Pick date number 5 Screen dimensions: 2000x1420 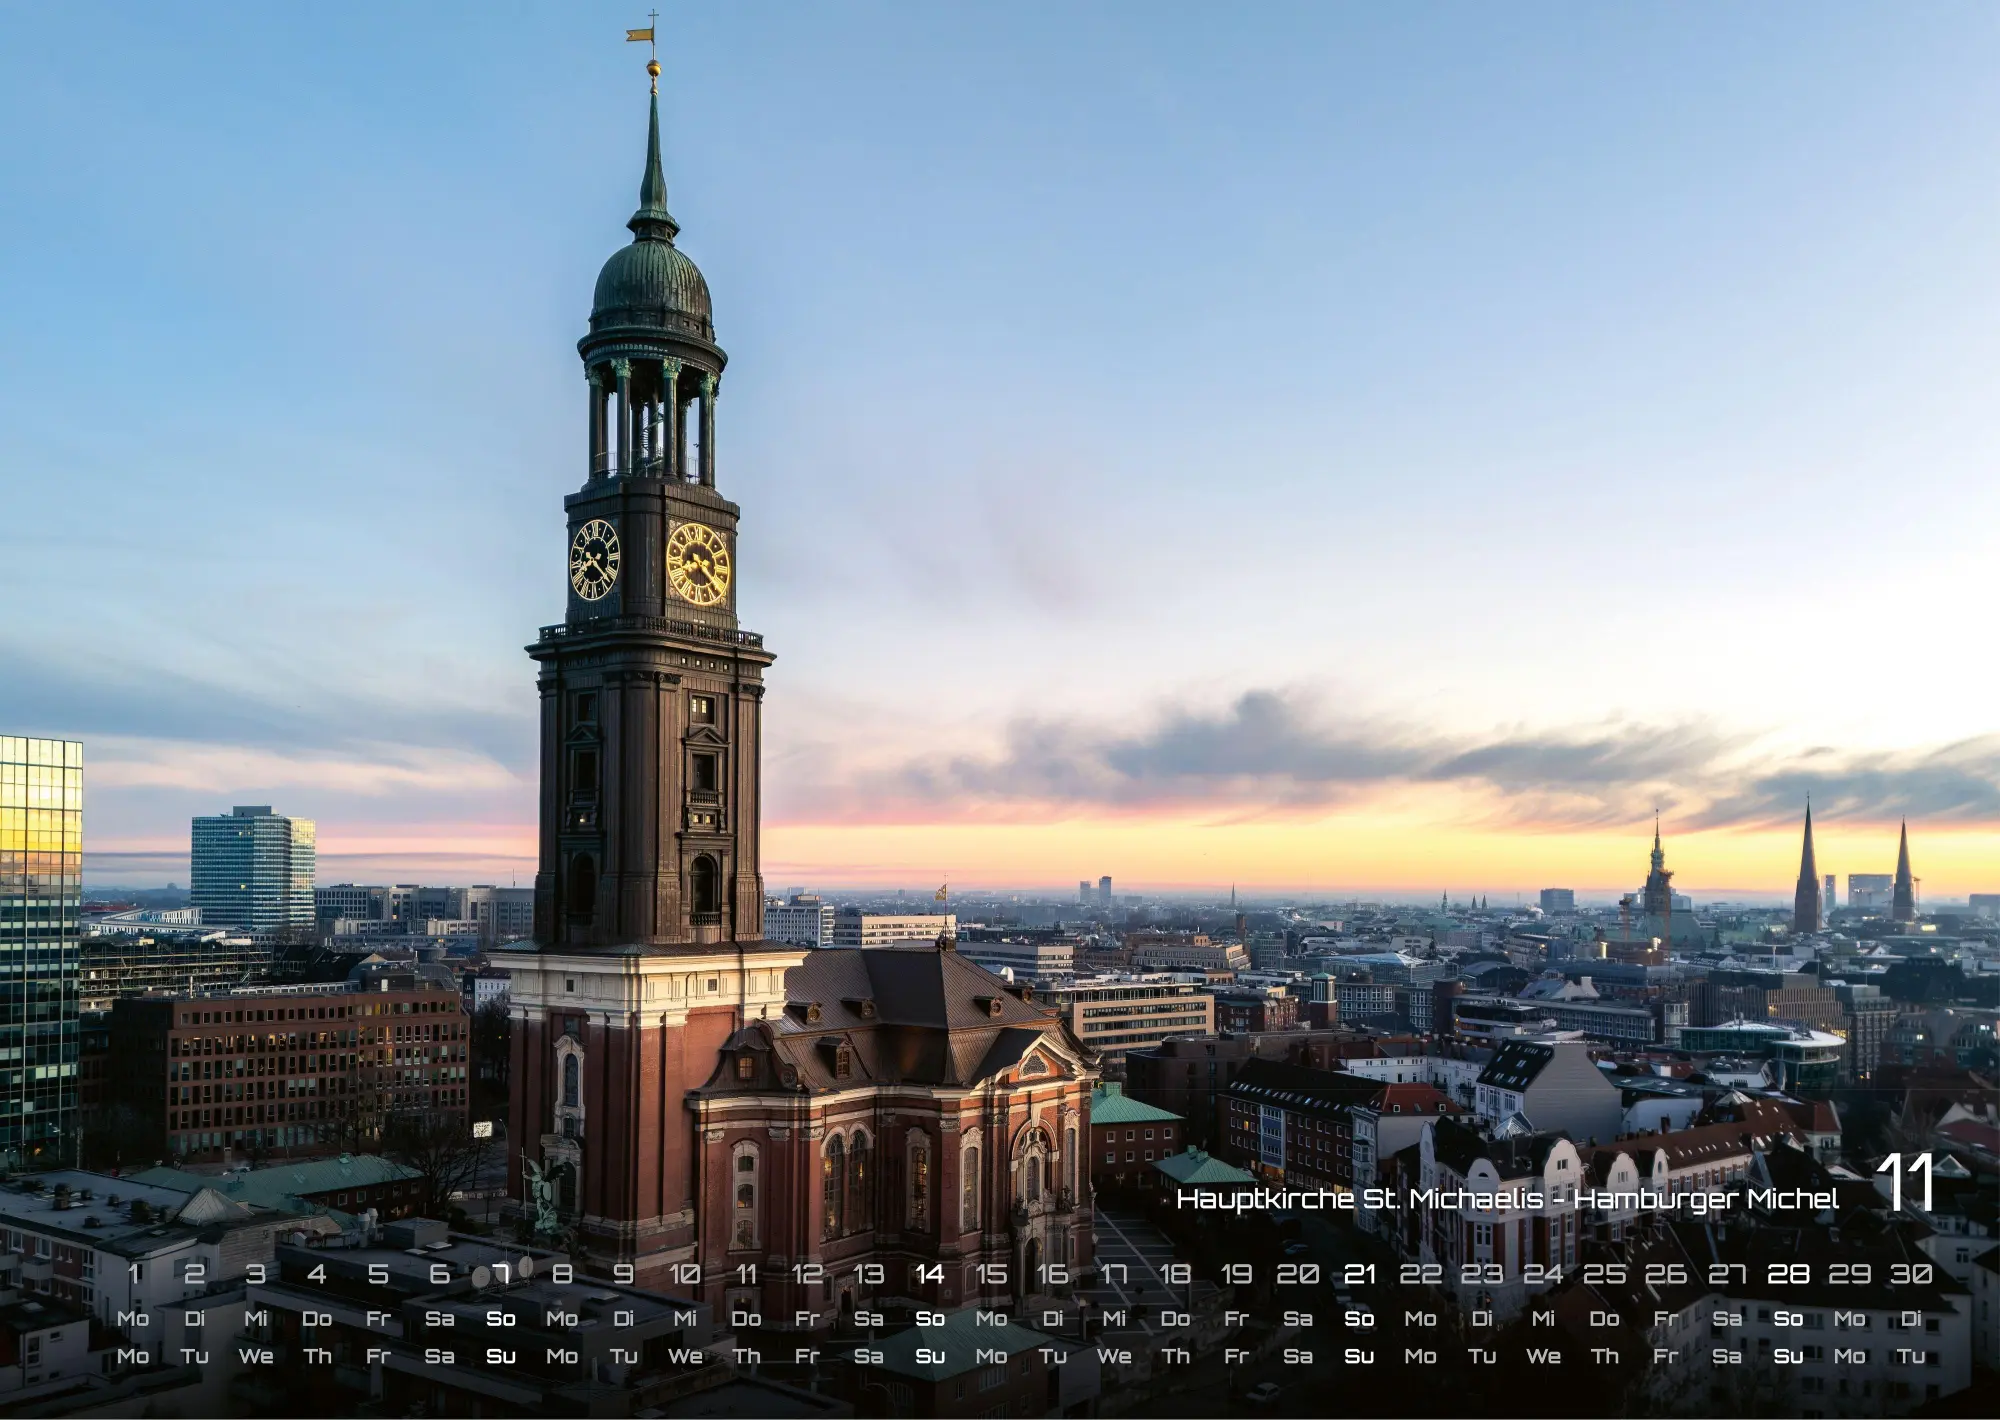[378, 1274]
